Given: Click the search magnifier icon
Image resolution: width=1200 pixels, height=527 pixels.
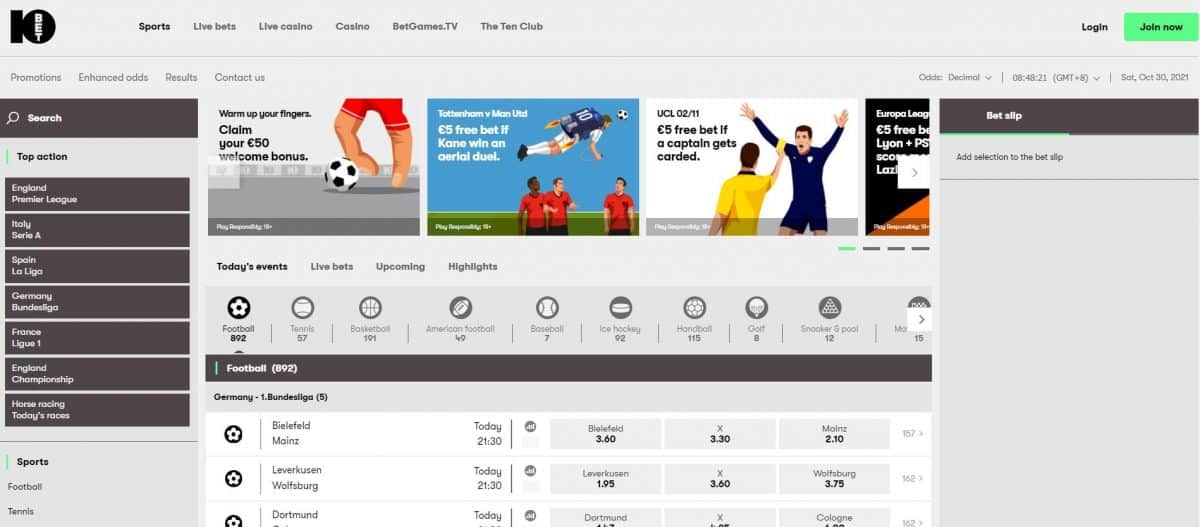Looking at the screenshot, I should (14, 118).
